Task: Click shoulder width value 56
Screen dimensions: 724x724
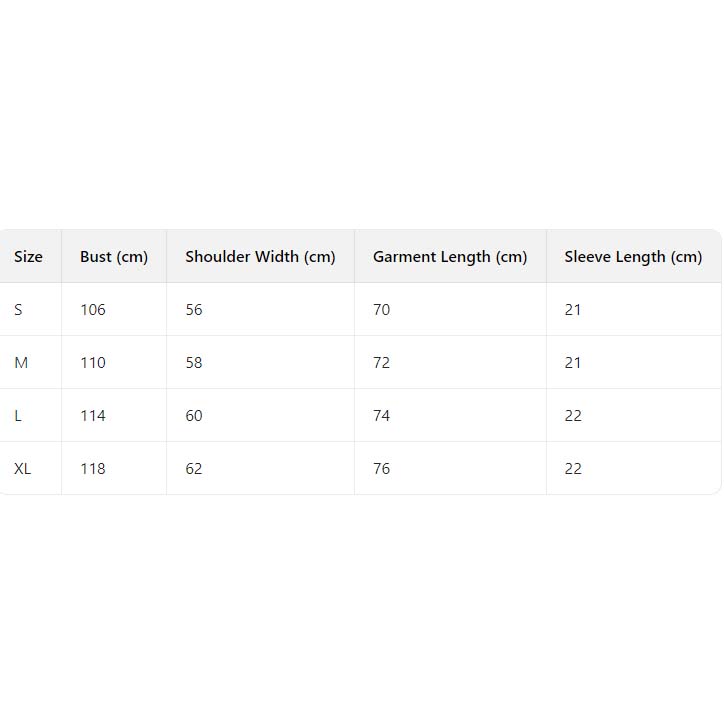Action: [194, 310]
